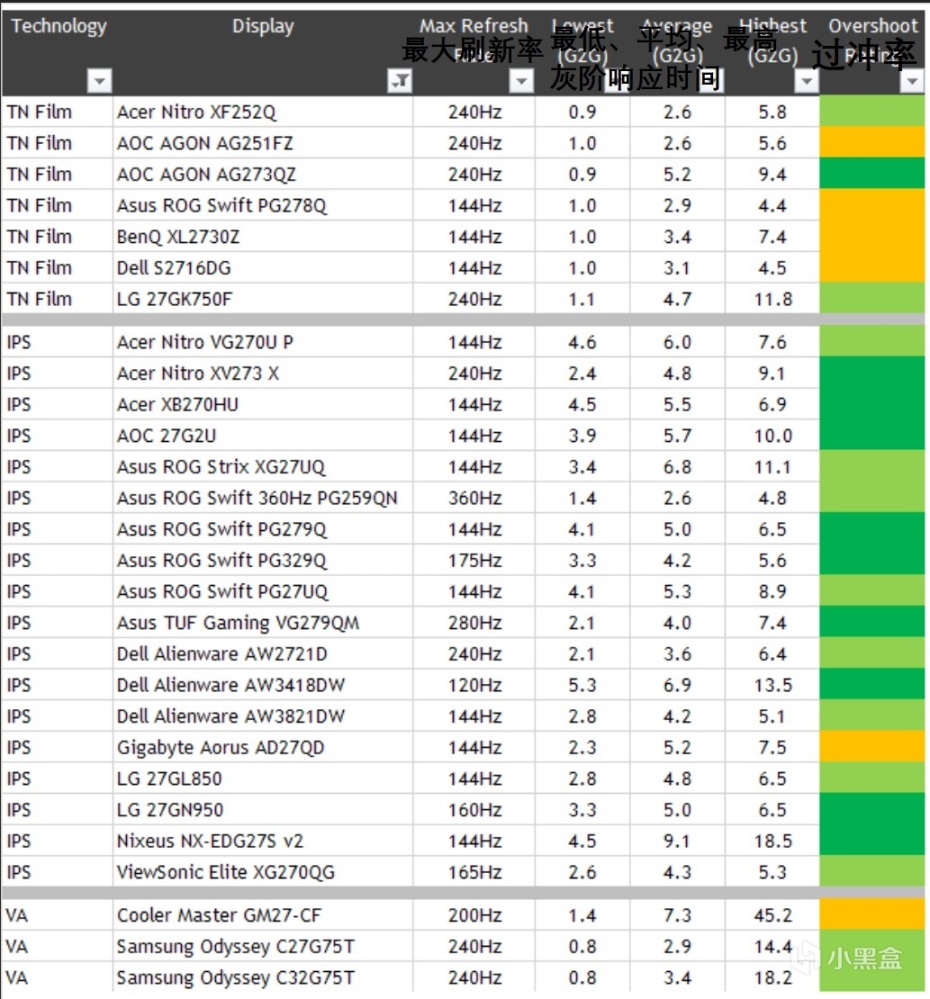Click the BenQ XL2730Z cell
Image resolution: width=930 pixels, height=999 pixels.
coord(263,237)
